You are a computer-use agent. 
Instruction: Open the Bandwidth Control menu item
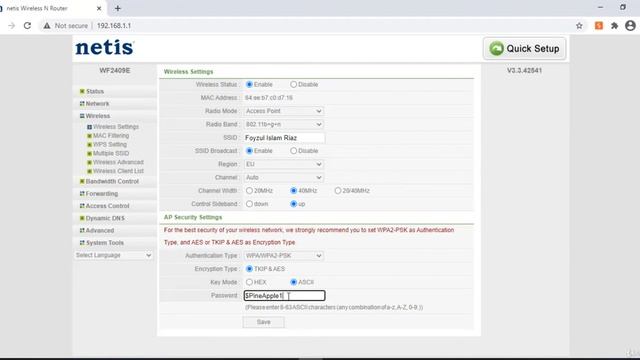[x=112, y=181]
